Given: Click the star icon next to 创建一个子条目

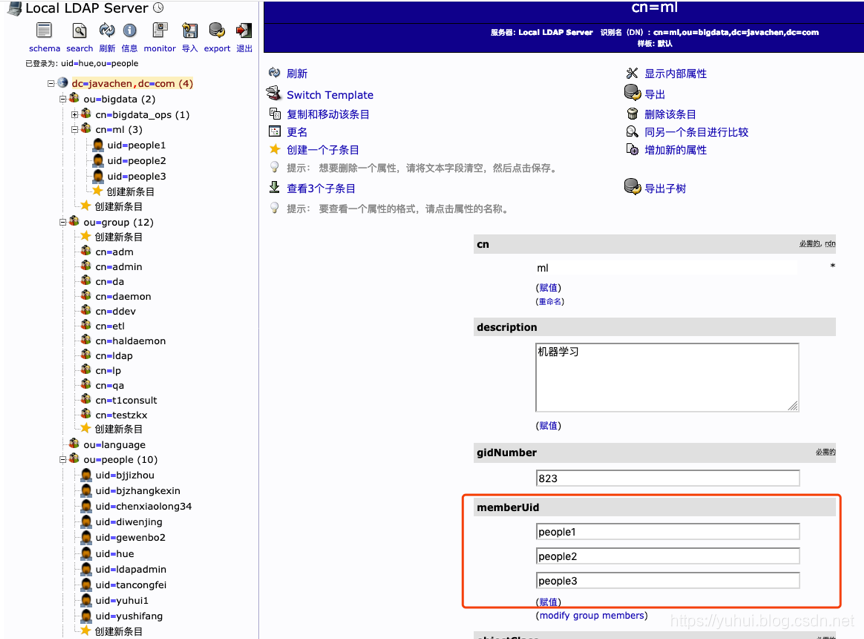Looking at the screenshot, I should click(275, 149).
